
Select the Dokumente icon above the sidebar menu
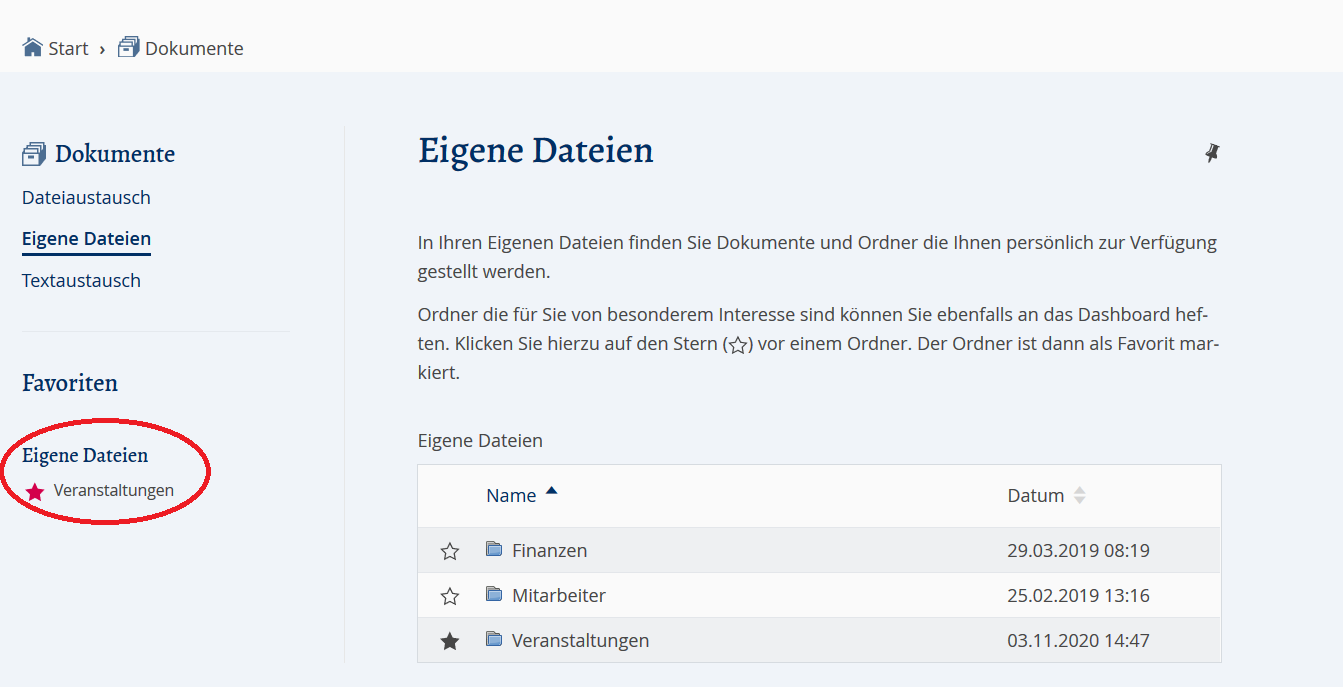tap(34, 152)
